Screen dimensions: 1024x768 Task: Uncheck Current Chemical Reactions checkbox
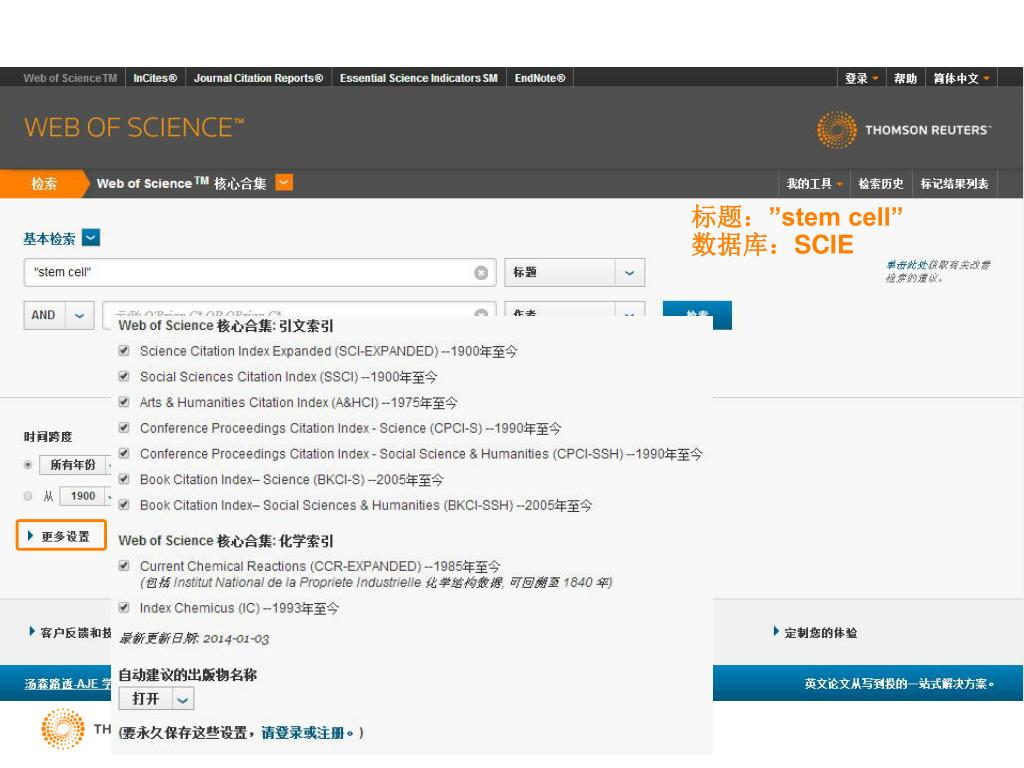tap(124, 566)
